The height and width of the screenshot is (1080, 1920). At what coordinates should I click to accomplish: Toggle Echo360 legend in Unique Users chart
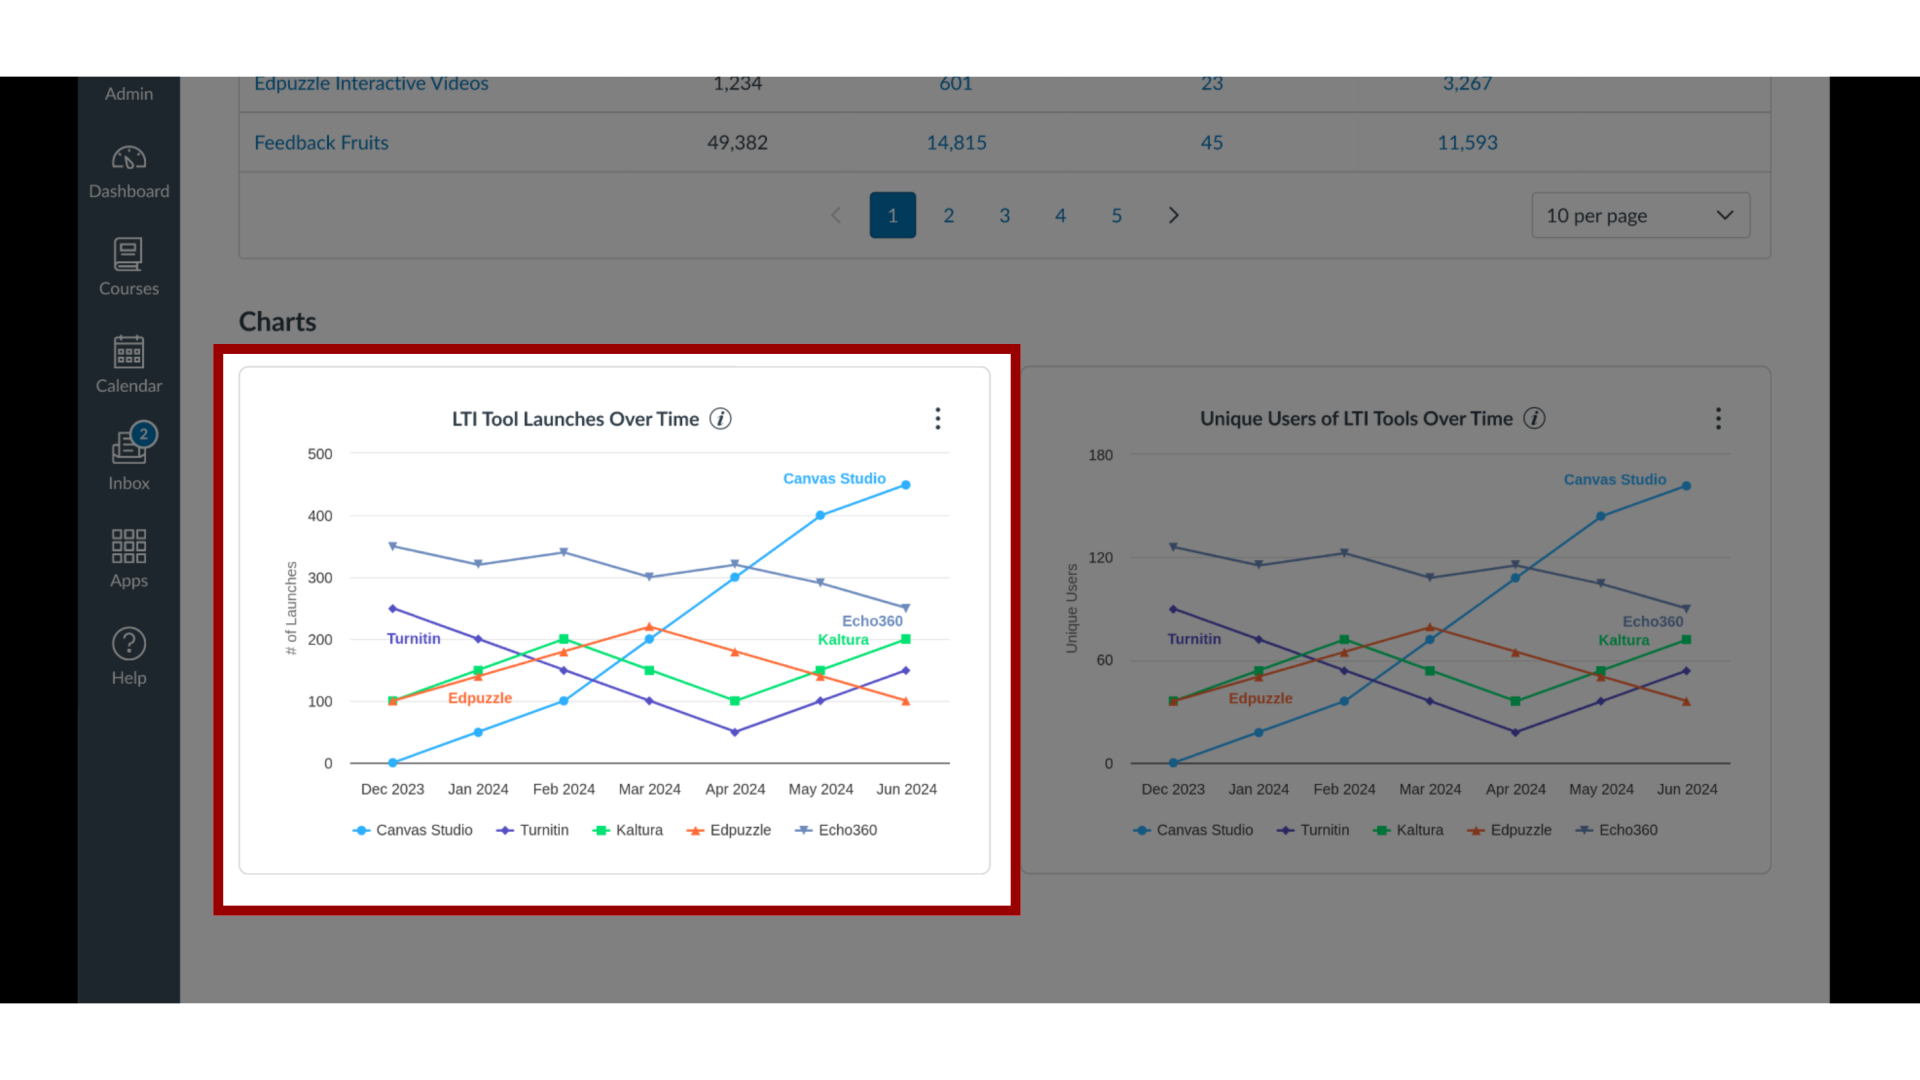pos(1617,830)
